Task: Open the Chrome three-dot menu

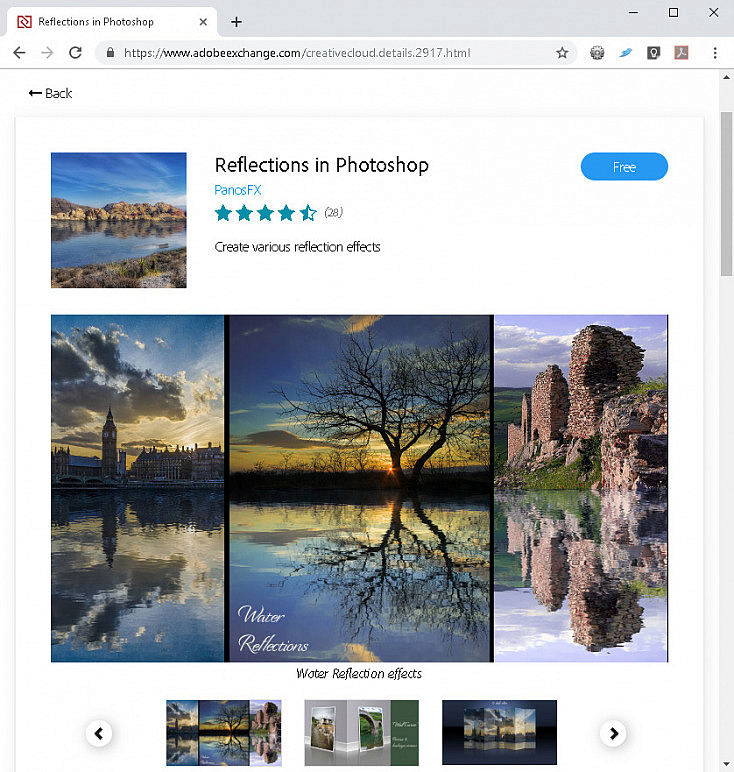Action: 715,53
